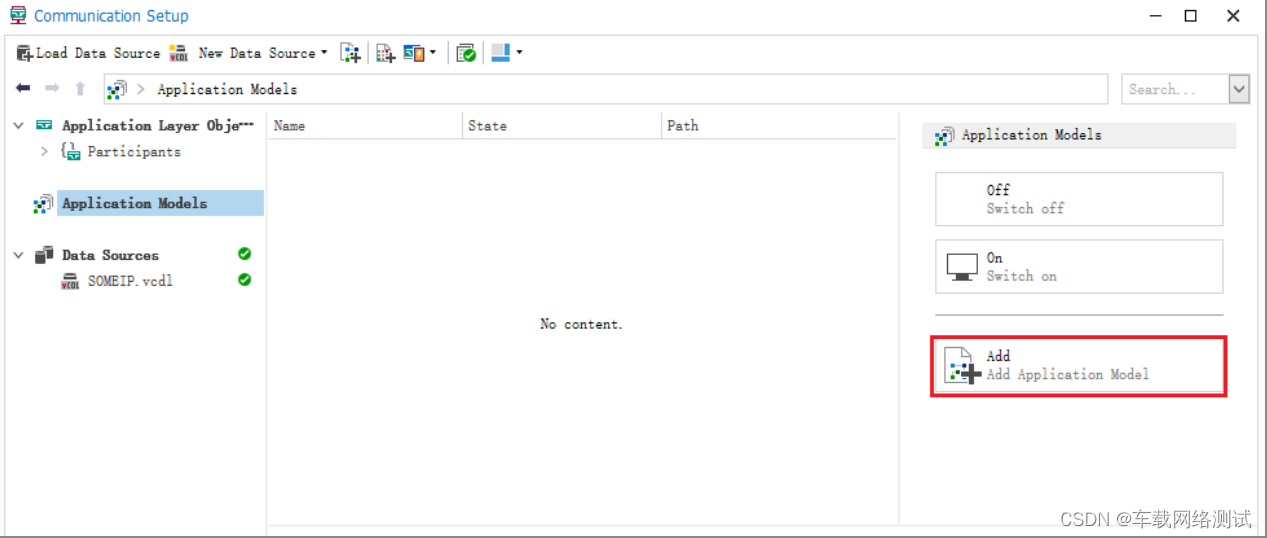Click the lightning panel toolbar icon

pyautogui.click(x=414, y=53)
